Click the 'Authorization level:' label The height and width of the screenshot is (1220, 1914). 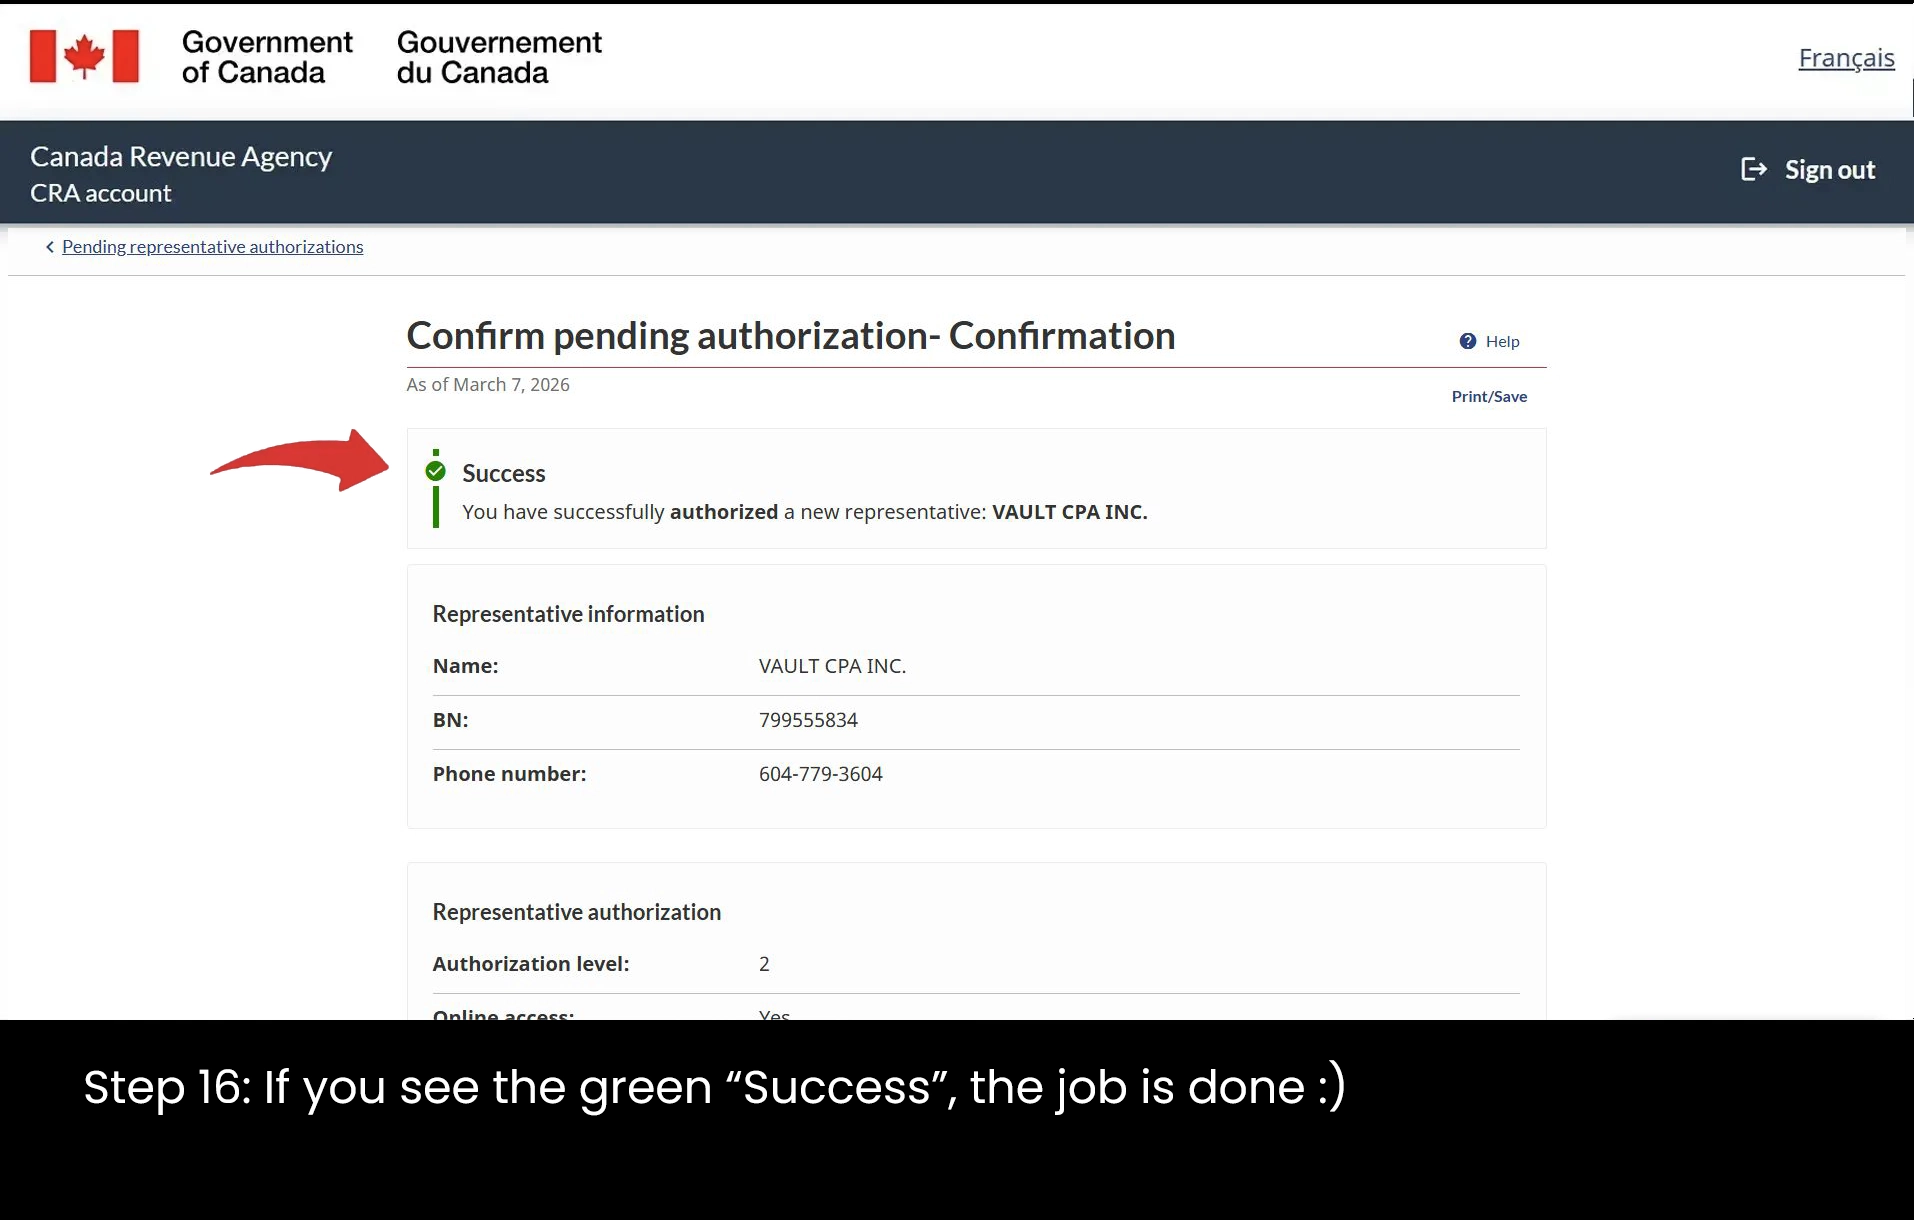[530, 964]
